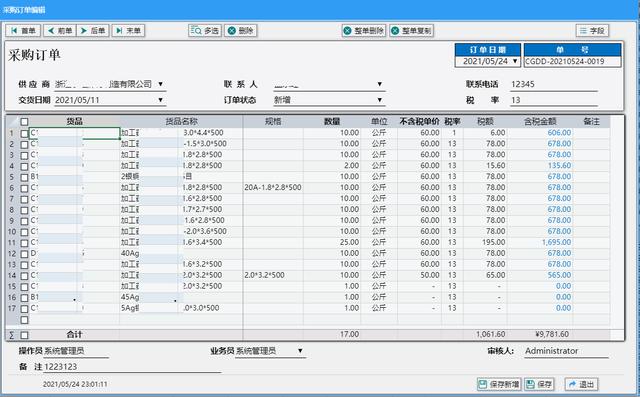Go to previous order with 前单
This screenshot has width=640, height=397.
tap(60, 31)
